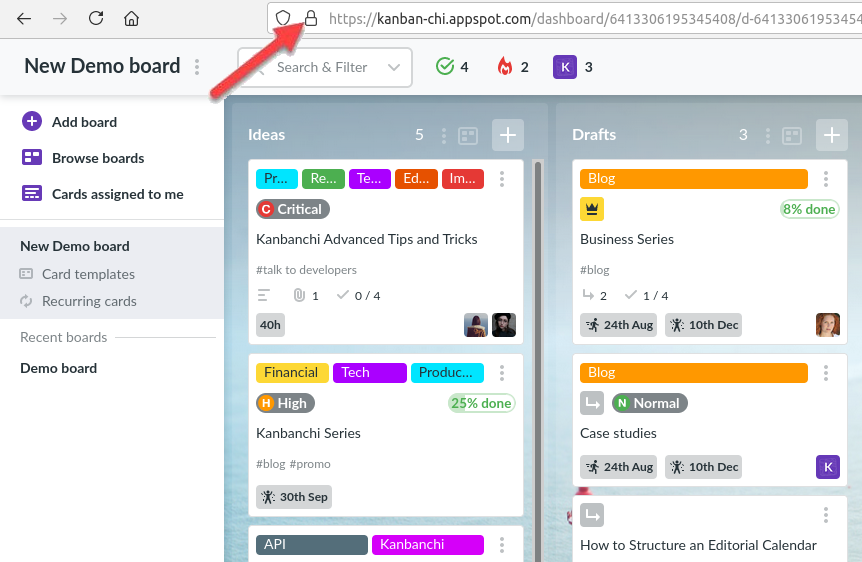Viewport: 862px width, 562px height.
Task: Open Browse boards
Action: pos(98,158)
